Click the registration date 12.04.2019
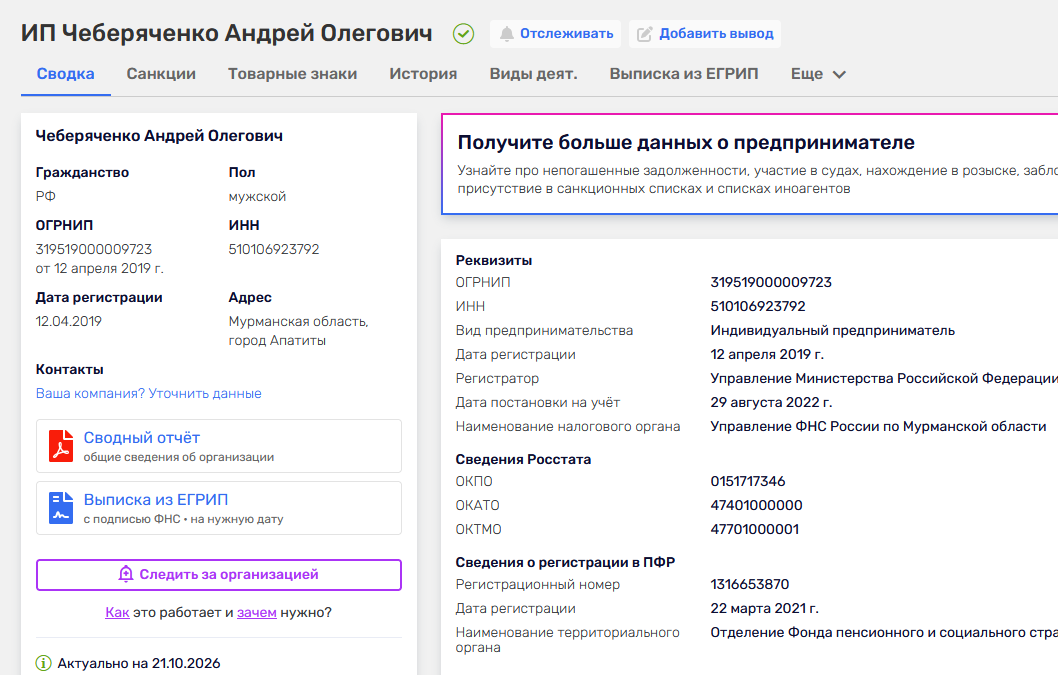Screen dimensions: 1058x675 point(69,321)
